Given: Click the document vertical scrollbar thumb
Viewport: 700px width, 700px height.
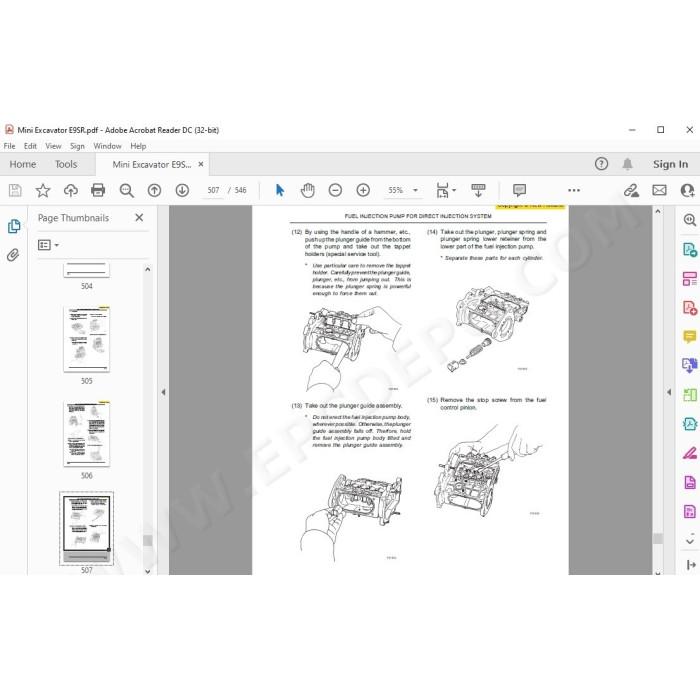Looking at the screenshot, I should point(658,539).
